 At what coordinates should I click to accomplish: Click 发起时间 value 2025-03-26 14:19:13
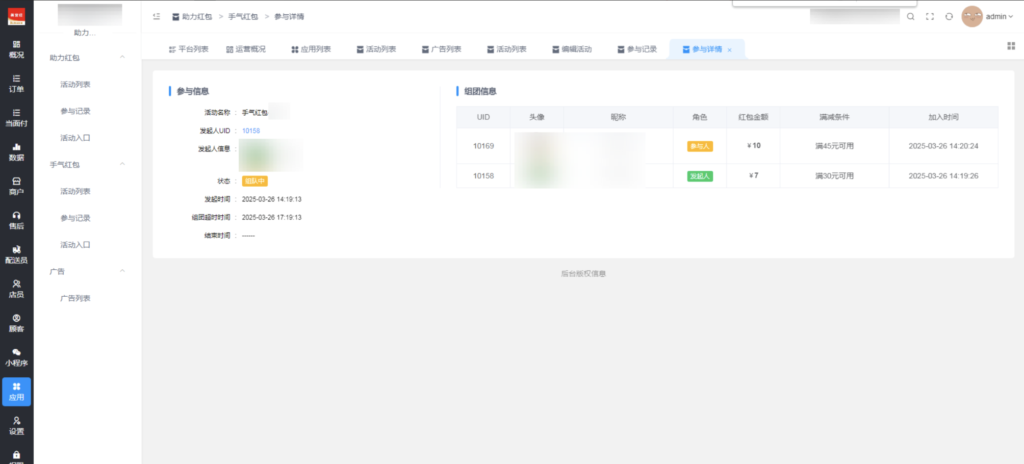click(272, 199)
